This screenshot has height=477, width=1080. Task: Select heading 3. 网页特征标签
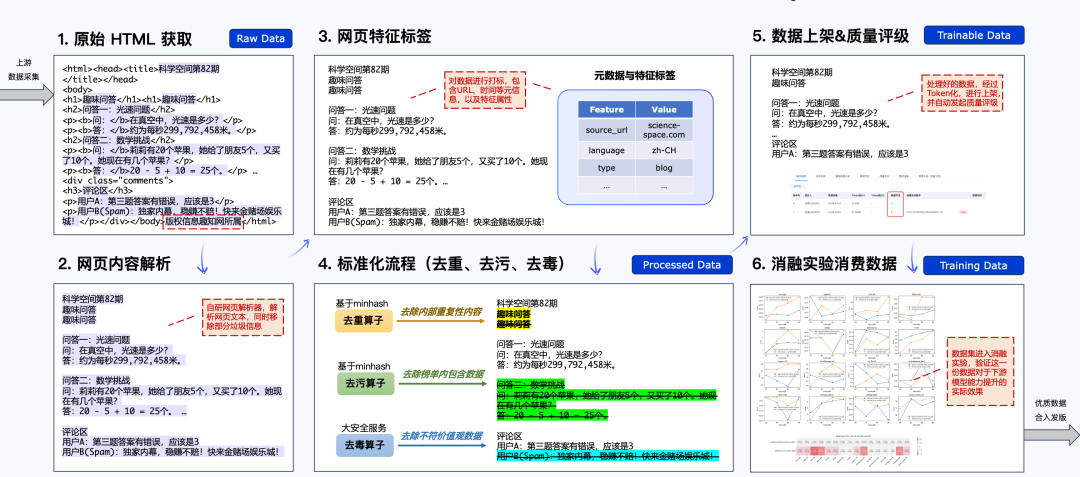pyautogui.click(x=375, y=35)
